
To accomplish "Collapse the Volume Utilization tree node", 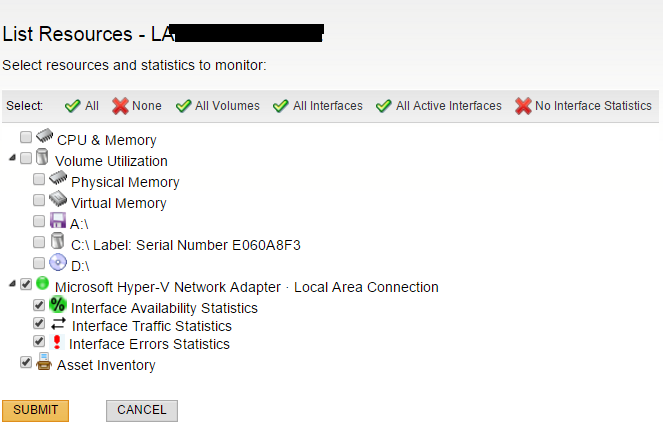I will [x=12, y=159].
